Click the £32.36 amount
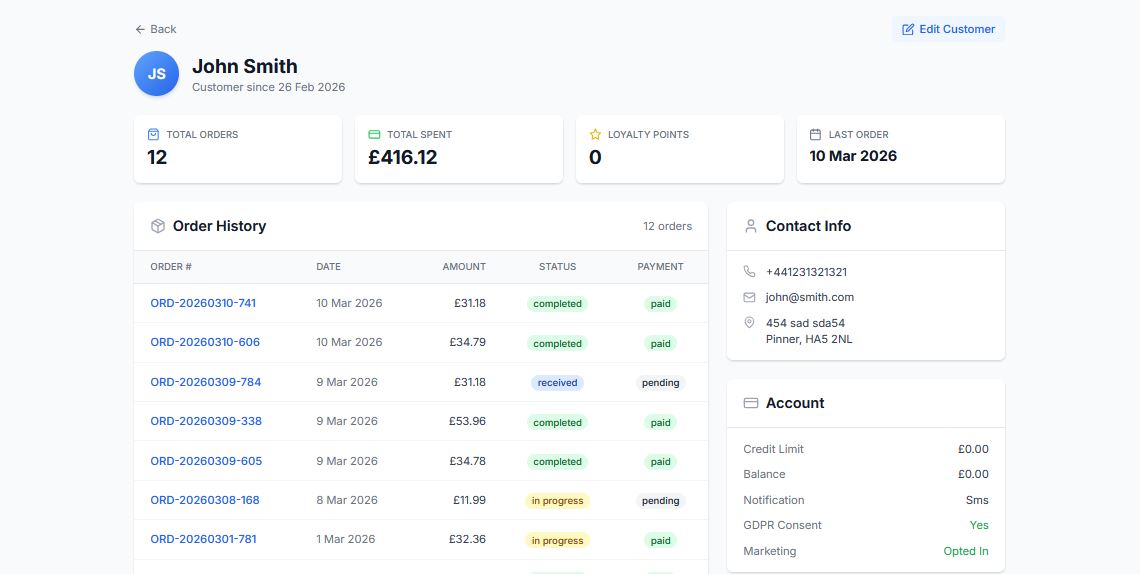 467,539
